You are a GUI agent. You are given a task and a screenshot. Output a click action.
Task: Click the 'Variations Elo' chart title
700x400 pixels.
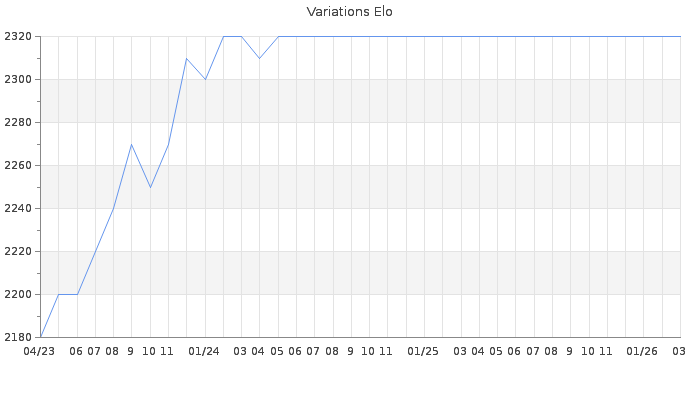click(x=349, y=12)
